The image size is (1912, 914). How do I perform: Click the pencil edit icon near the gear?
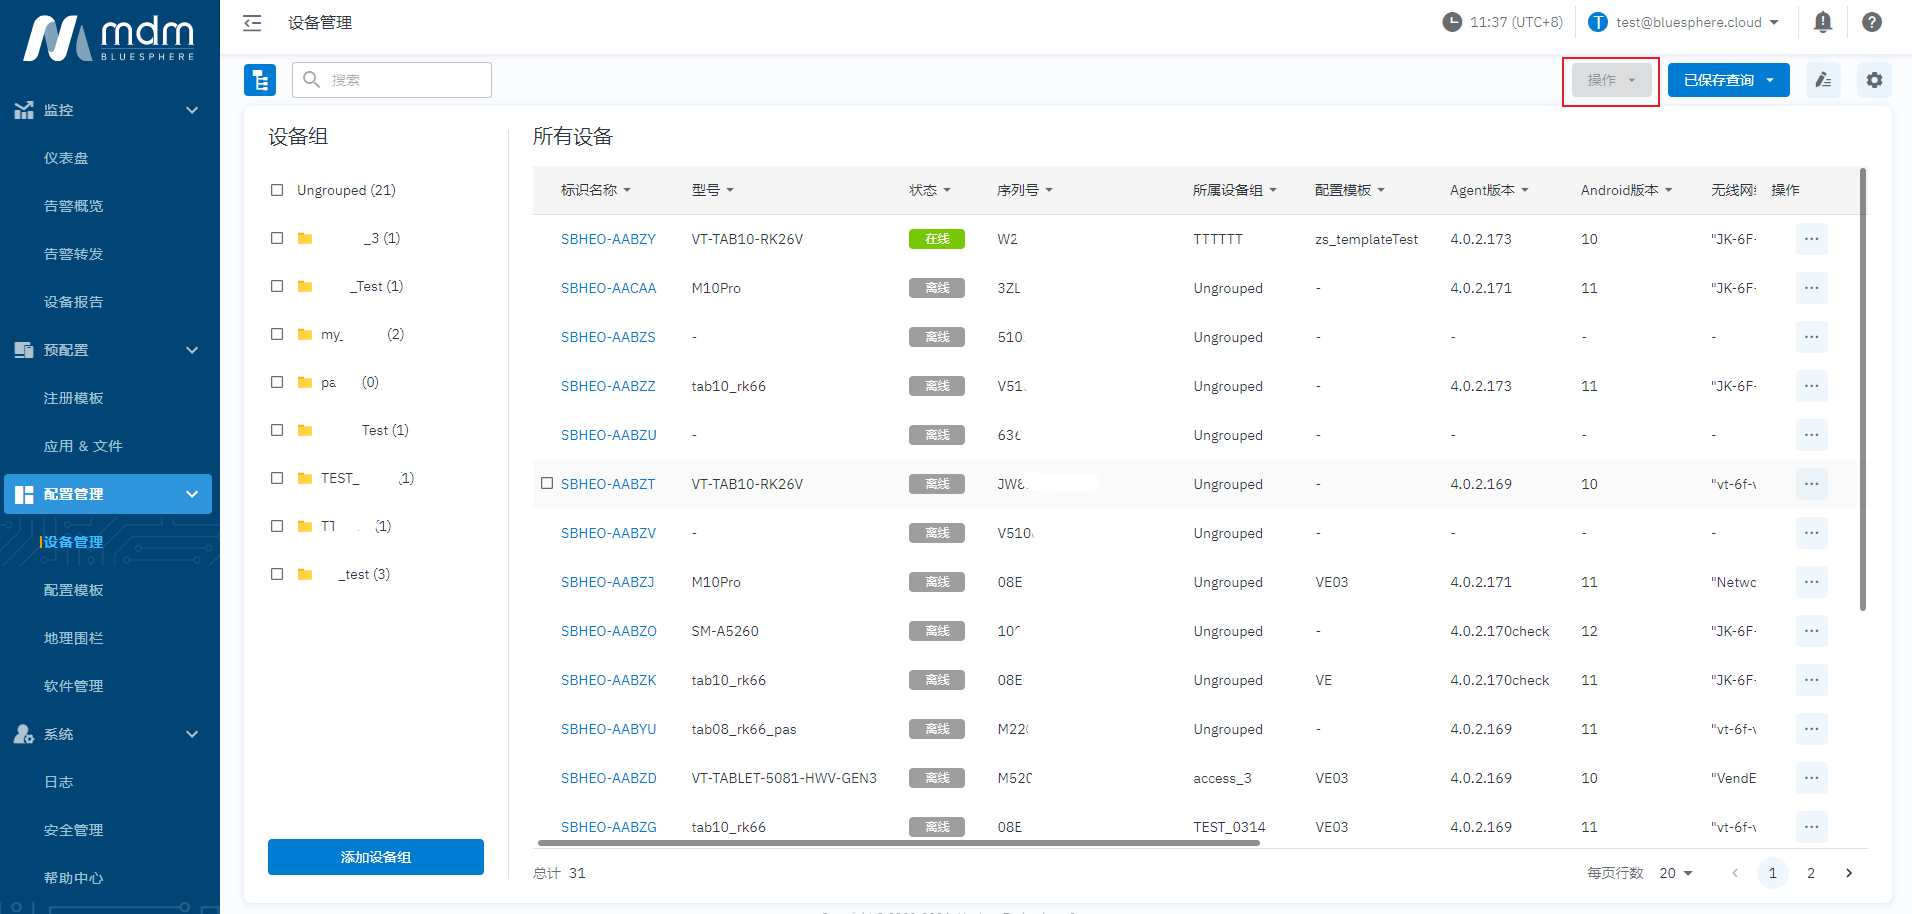[x=1823, y=80]
